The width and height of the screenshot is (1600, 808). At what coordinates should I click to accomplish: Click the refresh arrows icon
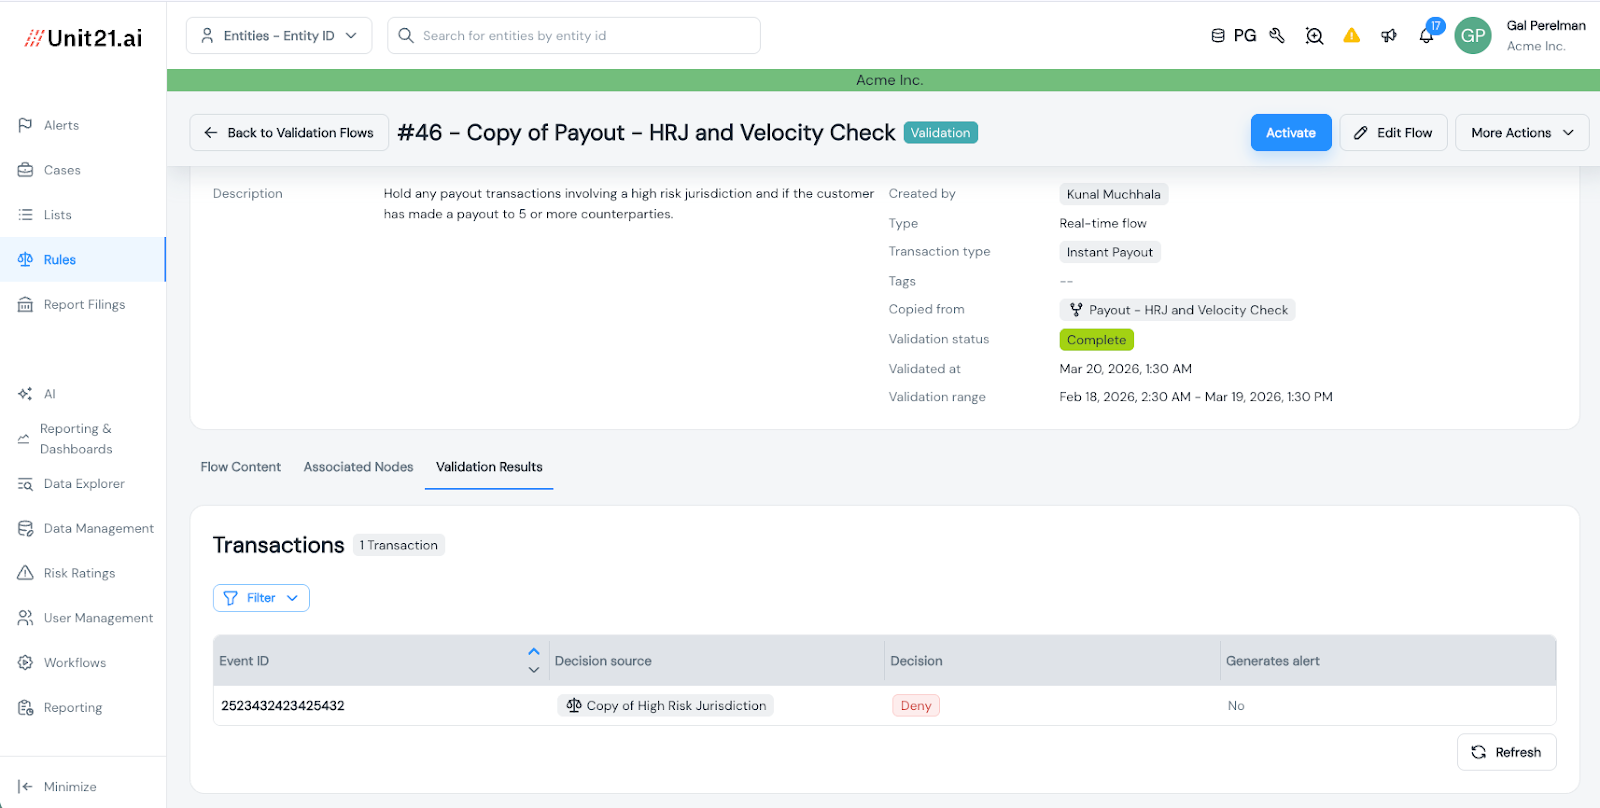pyautogui.click(x=1479, y=753)
